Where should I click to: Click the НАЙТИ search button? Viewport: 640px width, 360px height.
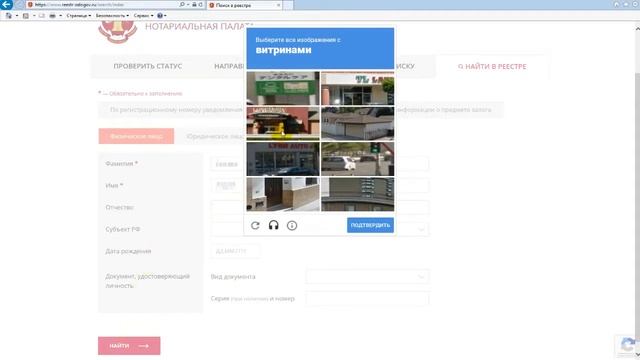[129, 346]
